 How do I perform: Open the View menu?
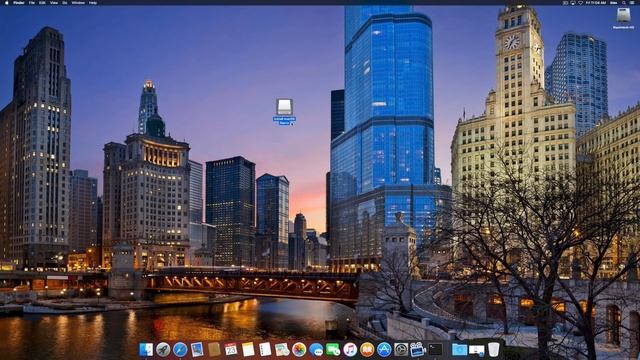(54, 2)
